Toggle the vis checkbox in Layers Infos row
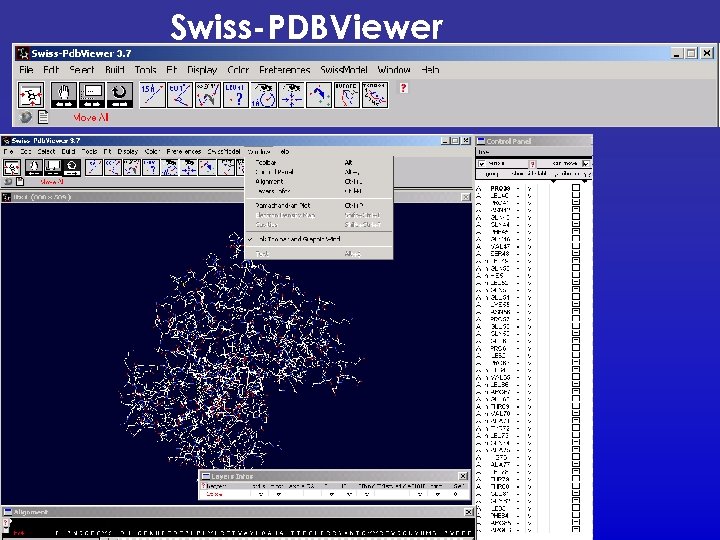 click(260, 494)
